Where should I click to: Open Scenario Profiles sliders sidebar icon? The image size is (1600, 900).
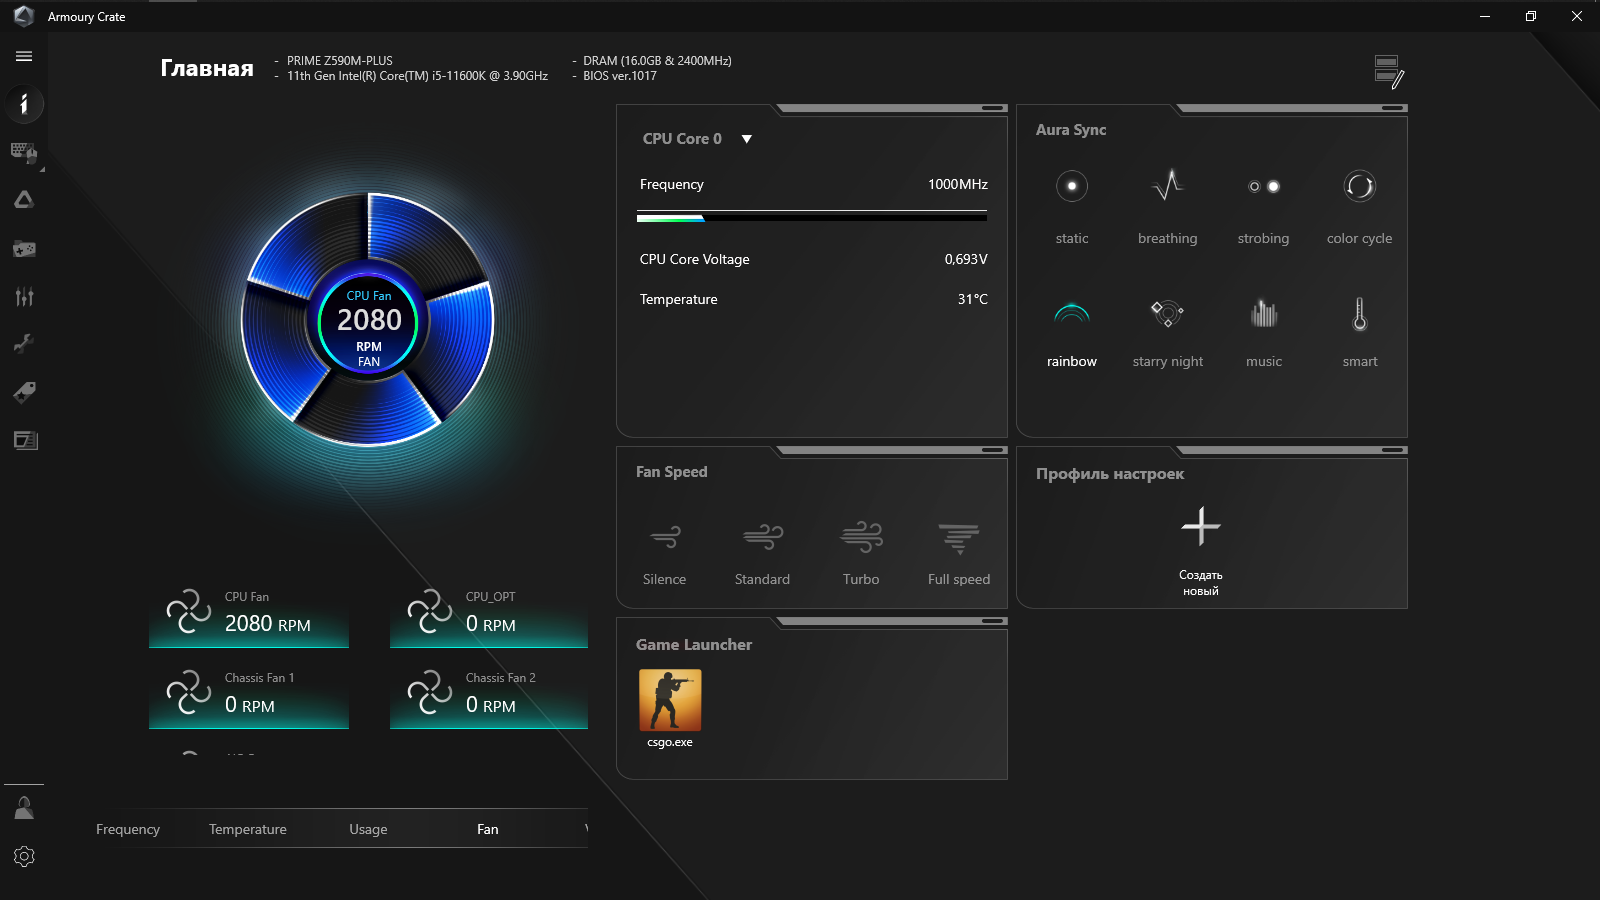click(x=24, y=296)
